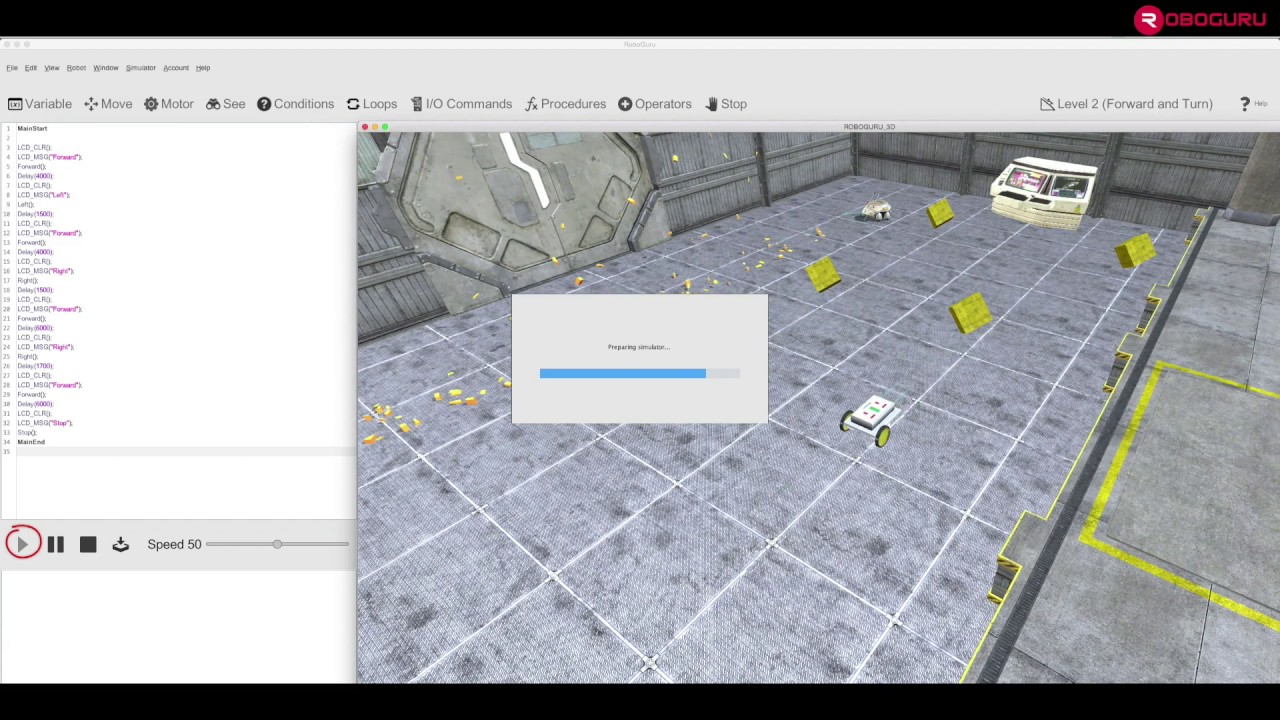Click the white robot in the 3D simulator
This screenshot has height=720, width=1280.
point(871,420)
